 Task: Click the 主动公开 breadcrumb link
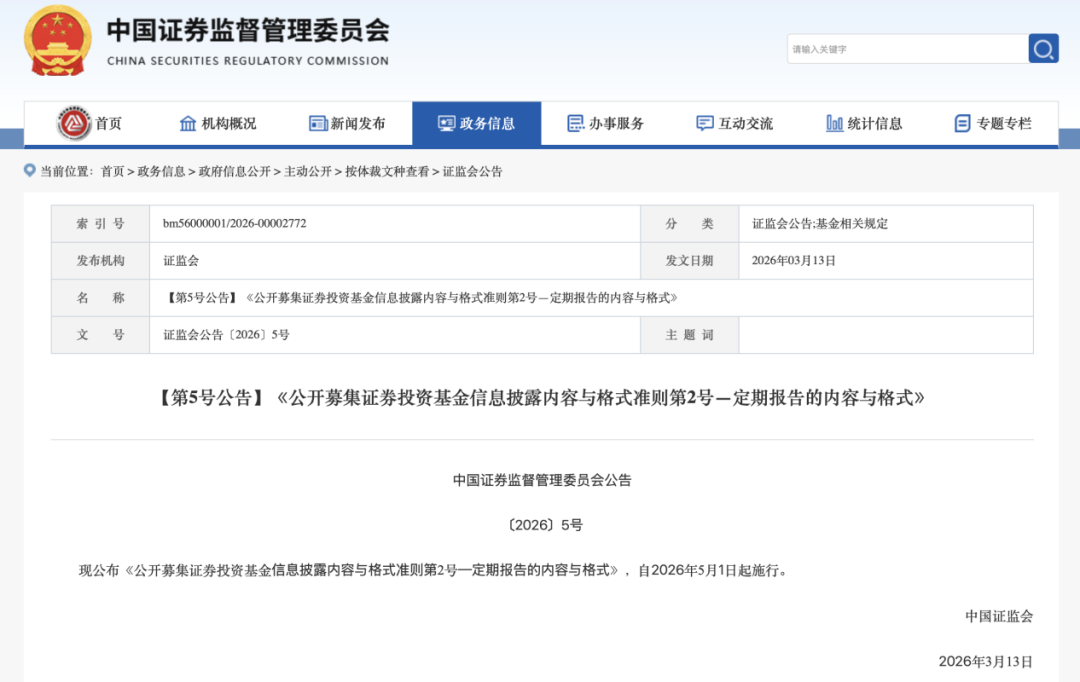(308, 172)
